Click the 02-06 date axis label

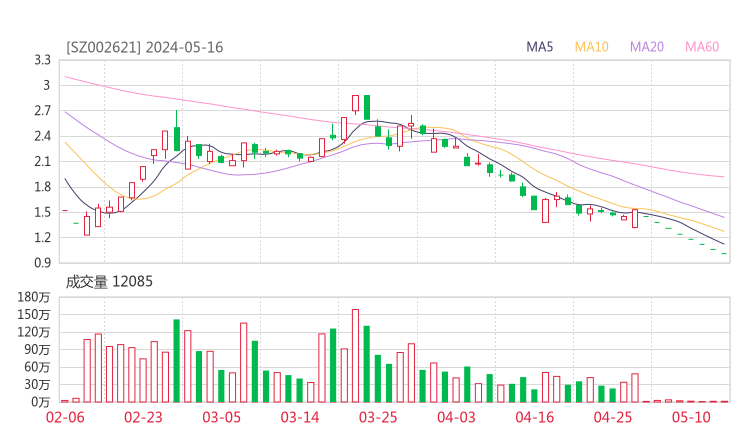coord(65,417)
